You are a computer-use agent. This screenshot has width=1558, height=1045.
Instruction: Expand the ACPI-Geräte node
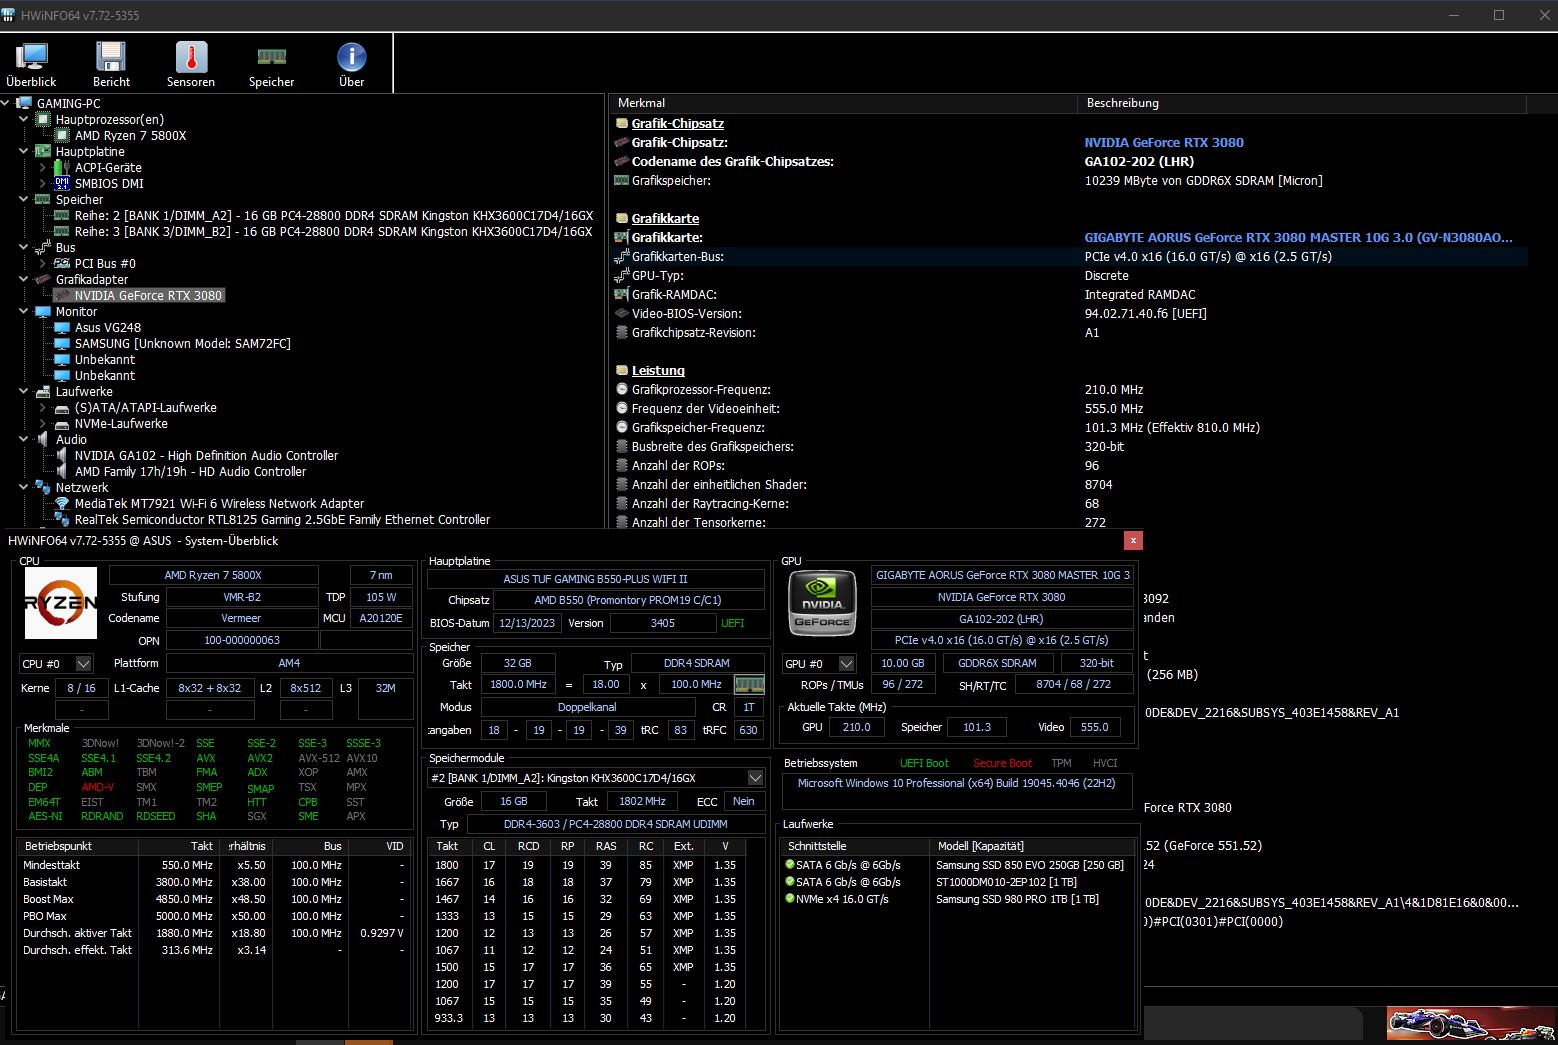tap(43, 167)
